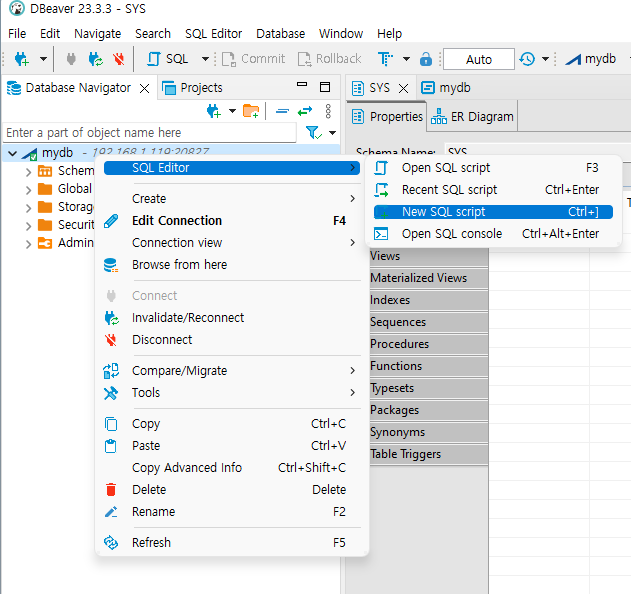Click Collapse All icon in Database Navigator
The image size is (631, 594).
click(282, 110)
